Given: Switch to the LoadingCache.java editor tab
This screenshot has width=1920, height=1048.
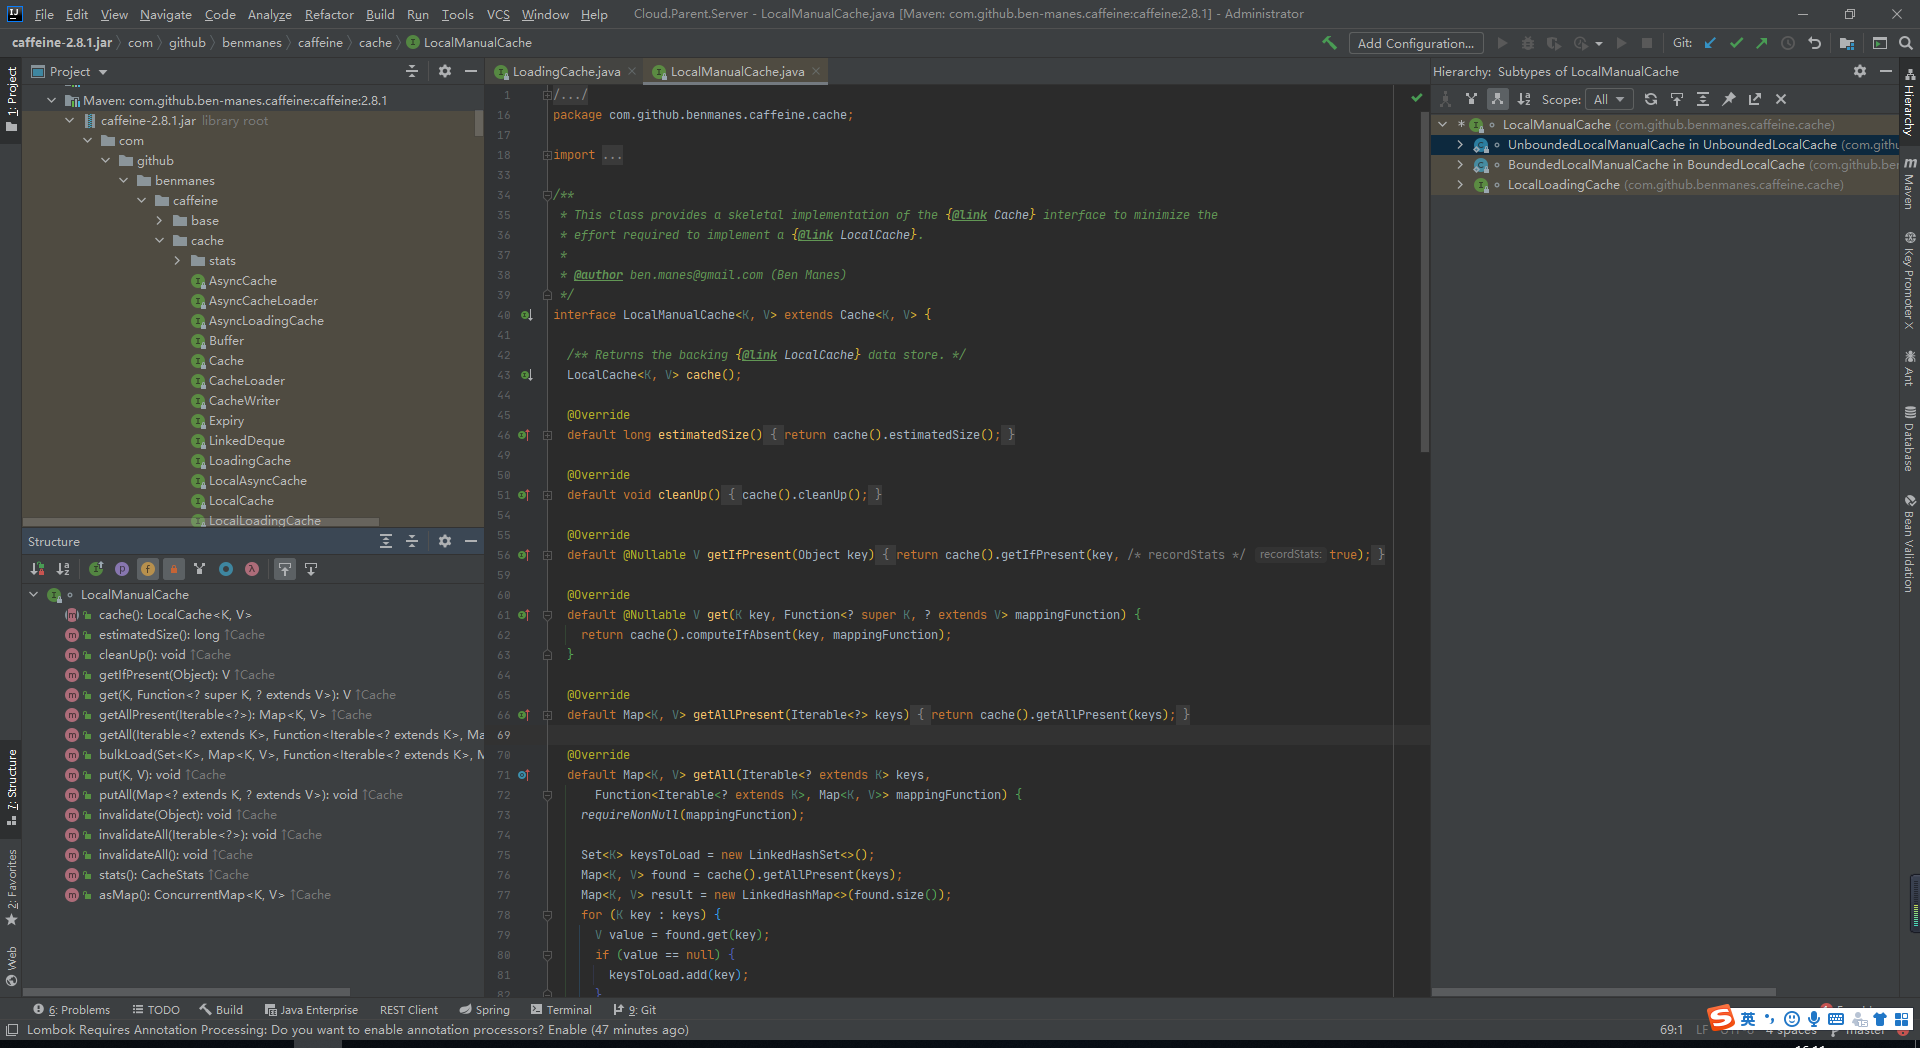Looking at the screenshot, I should point(566,72).
